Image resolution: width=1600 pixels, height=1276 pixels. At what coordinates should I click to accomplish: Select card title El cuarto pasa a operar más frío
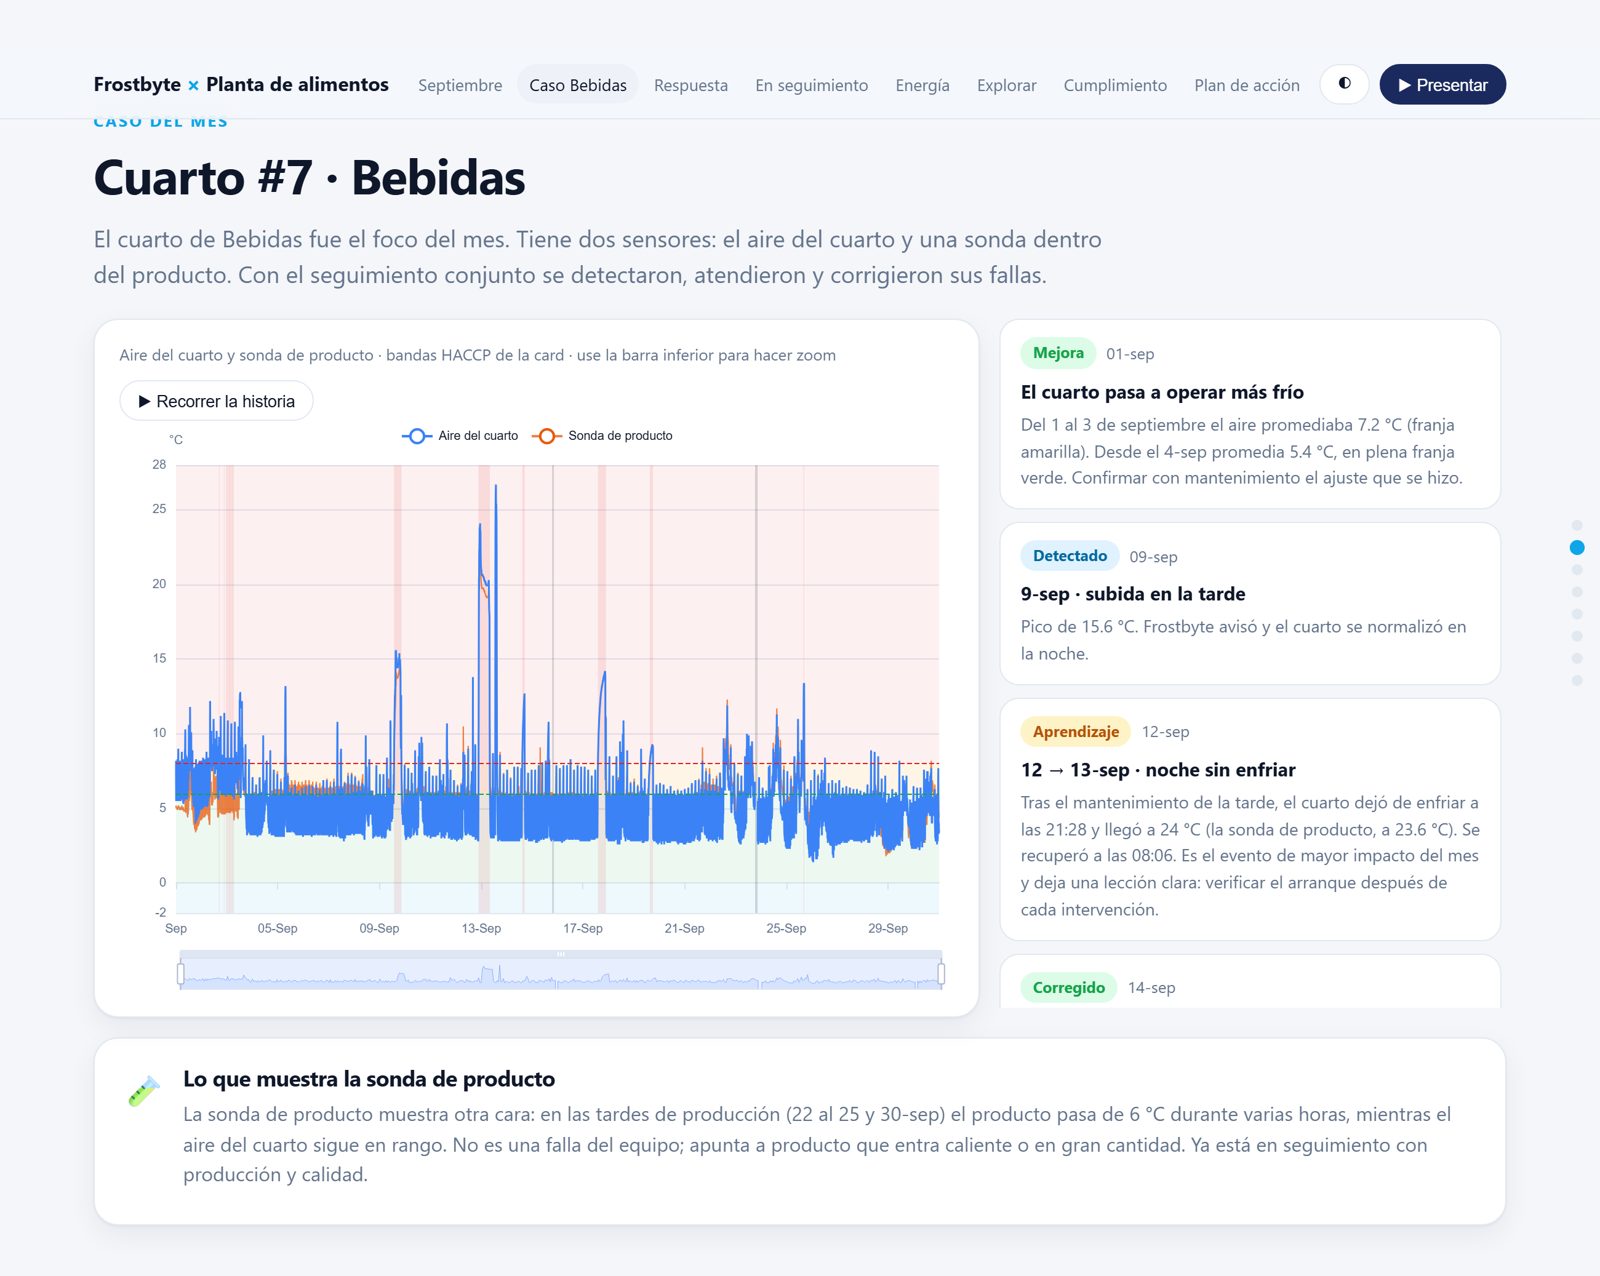coord(1162,392)
